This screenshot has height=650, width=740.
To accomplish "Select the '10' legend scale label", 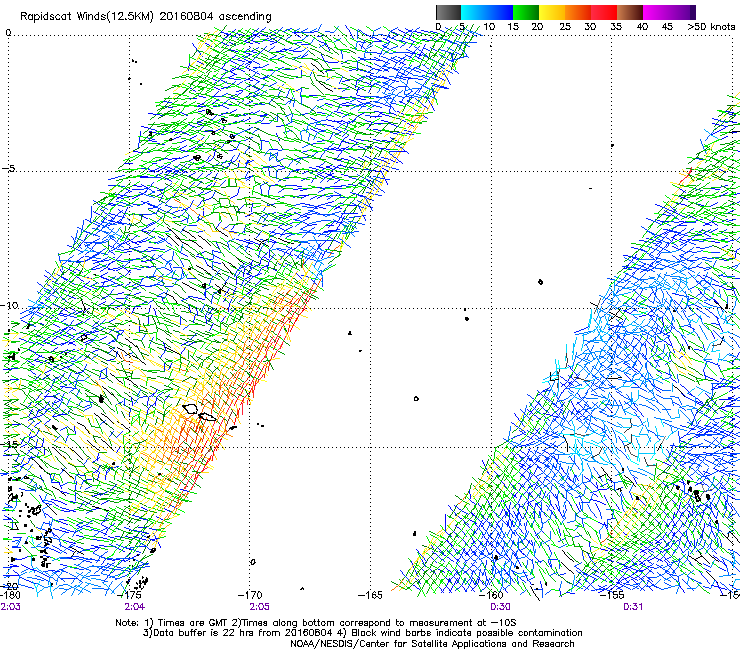I will click(x=489, y=27).
